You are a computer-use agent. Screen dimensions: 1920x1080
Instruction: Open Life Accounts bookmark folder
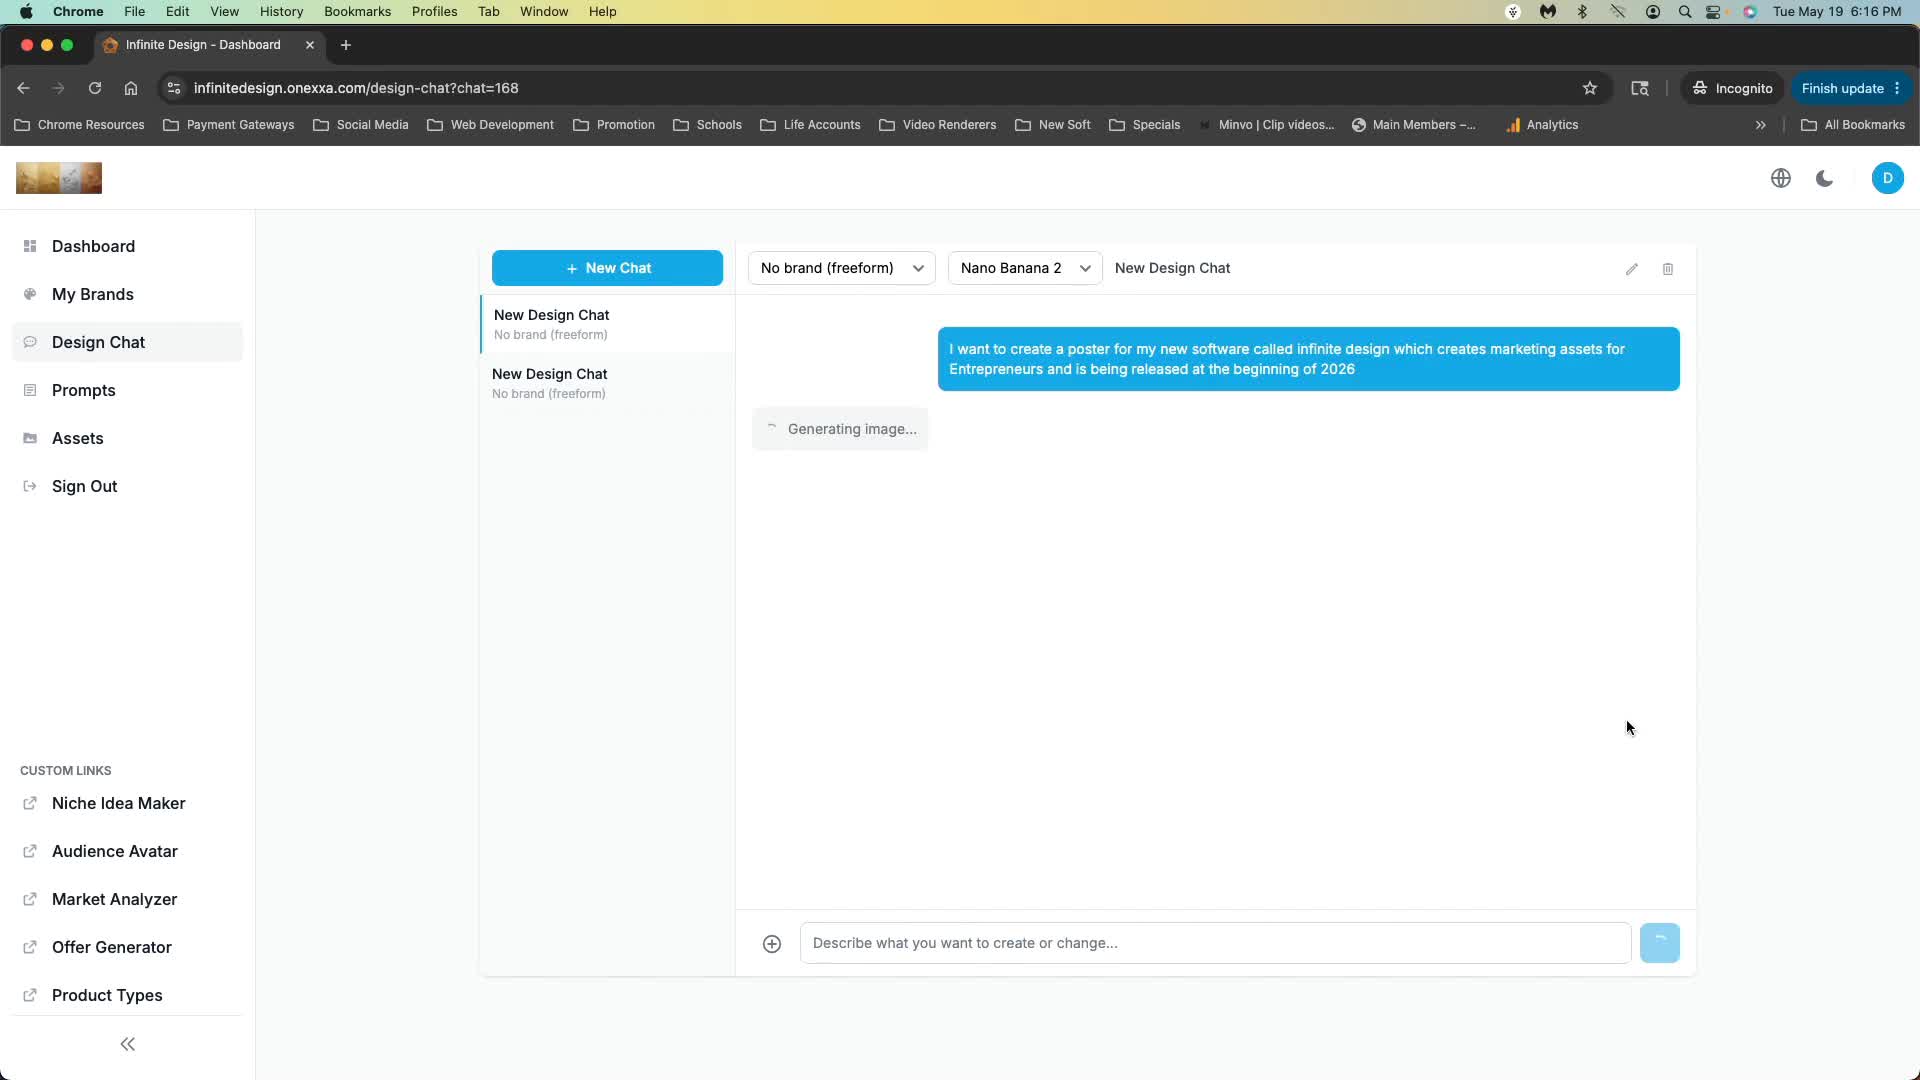(x=811, y=125)
